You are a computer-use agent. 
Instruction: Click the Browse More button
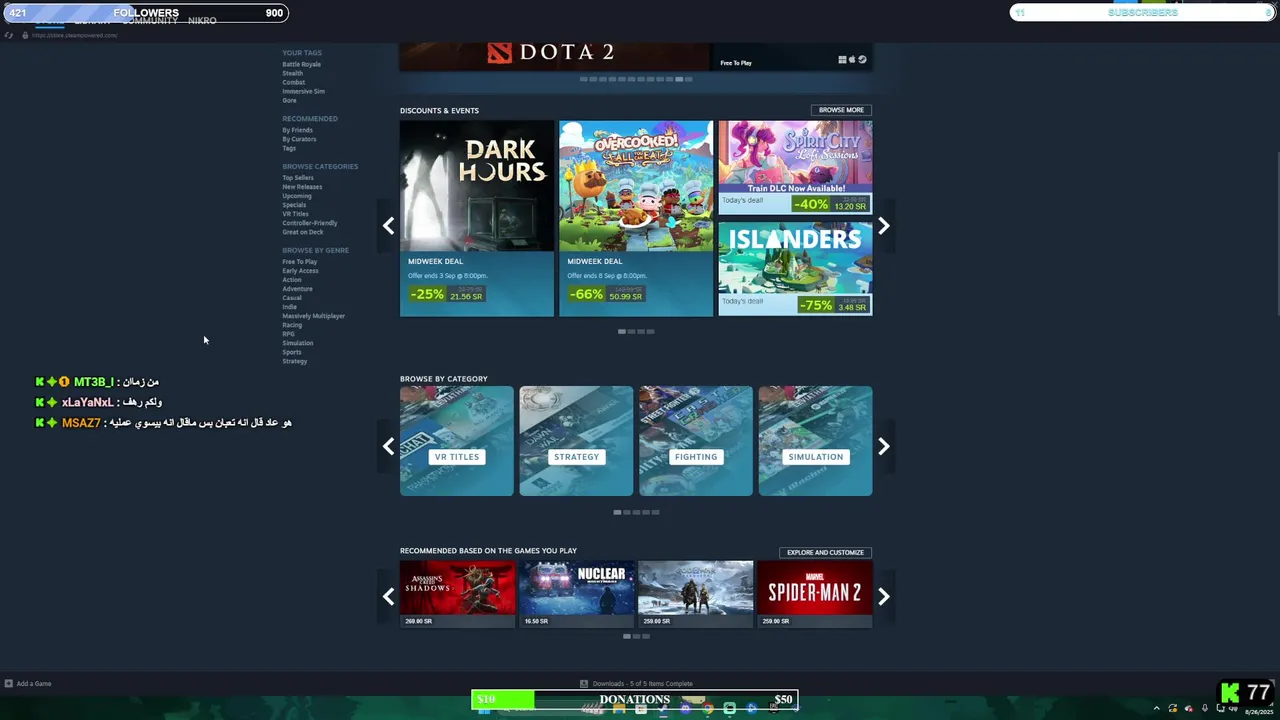click(x=841, y=110)
